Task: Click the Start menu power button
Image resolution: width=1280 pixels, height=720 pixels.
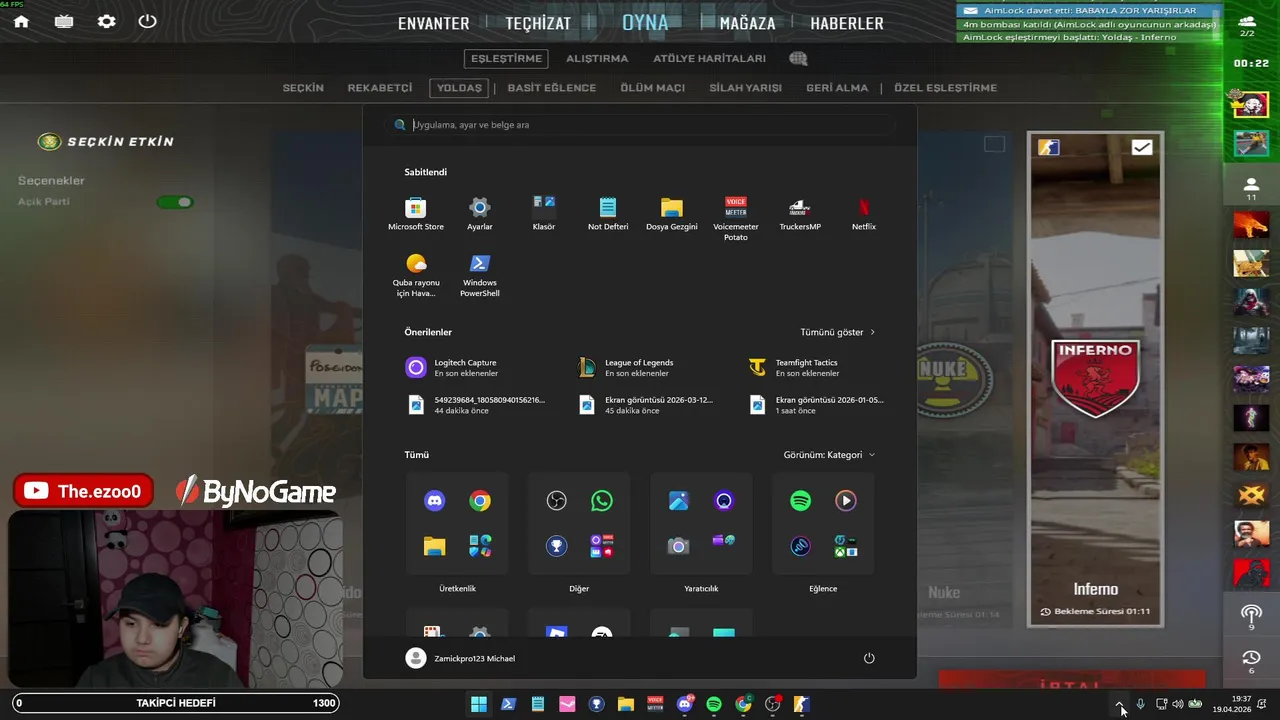Action: point(869,658)
